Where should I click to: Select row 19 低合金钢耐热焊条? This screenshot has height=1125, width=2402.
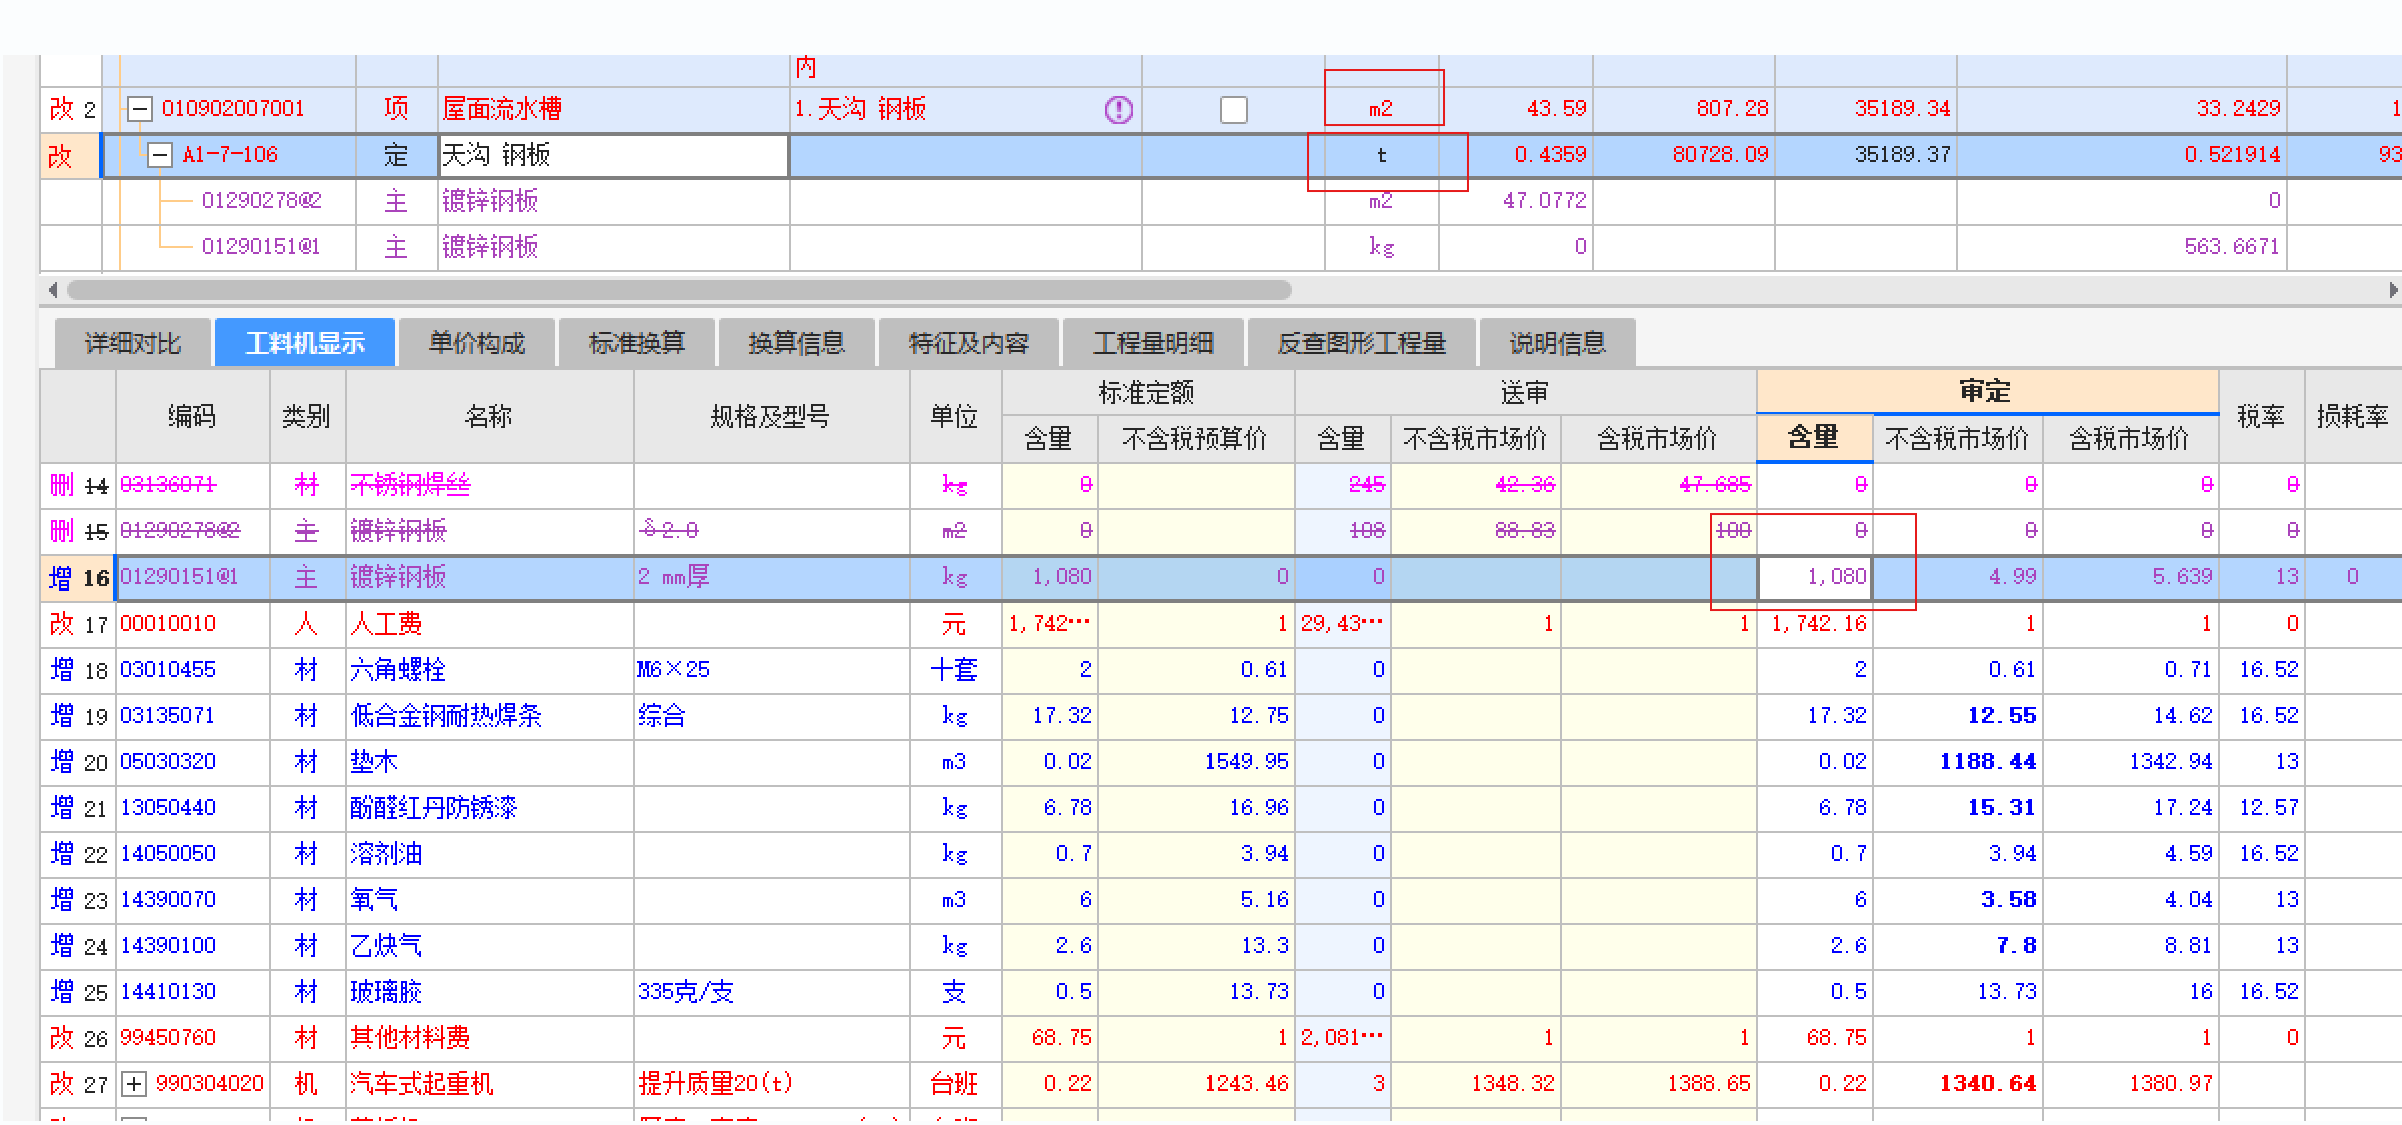446,716
